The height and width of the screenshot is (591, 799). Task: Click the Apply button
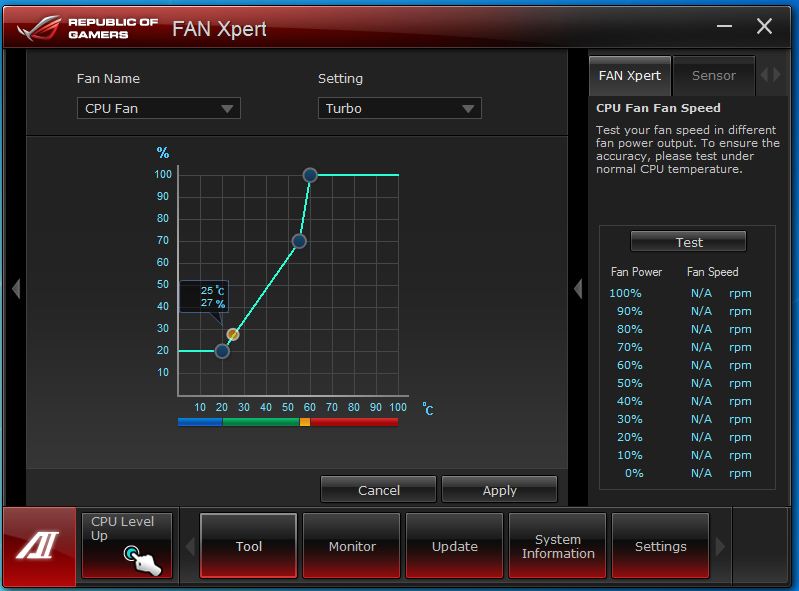pos(499,490)
